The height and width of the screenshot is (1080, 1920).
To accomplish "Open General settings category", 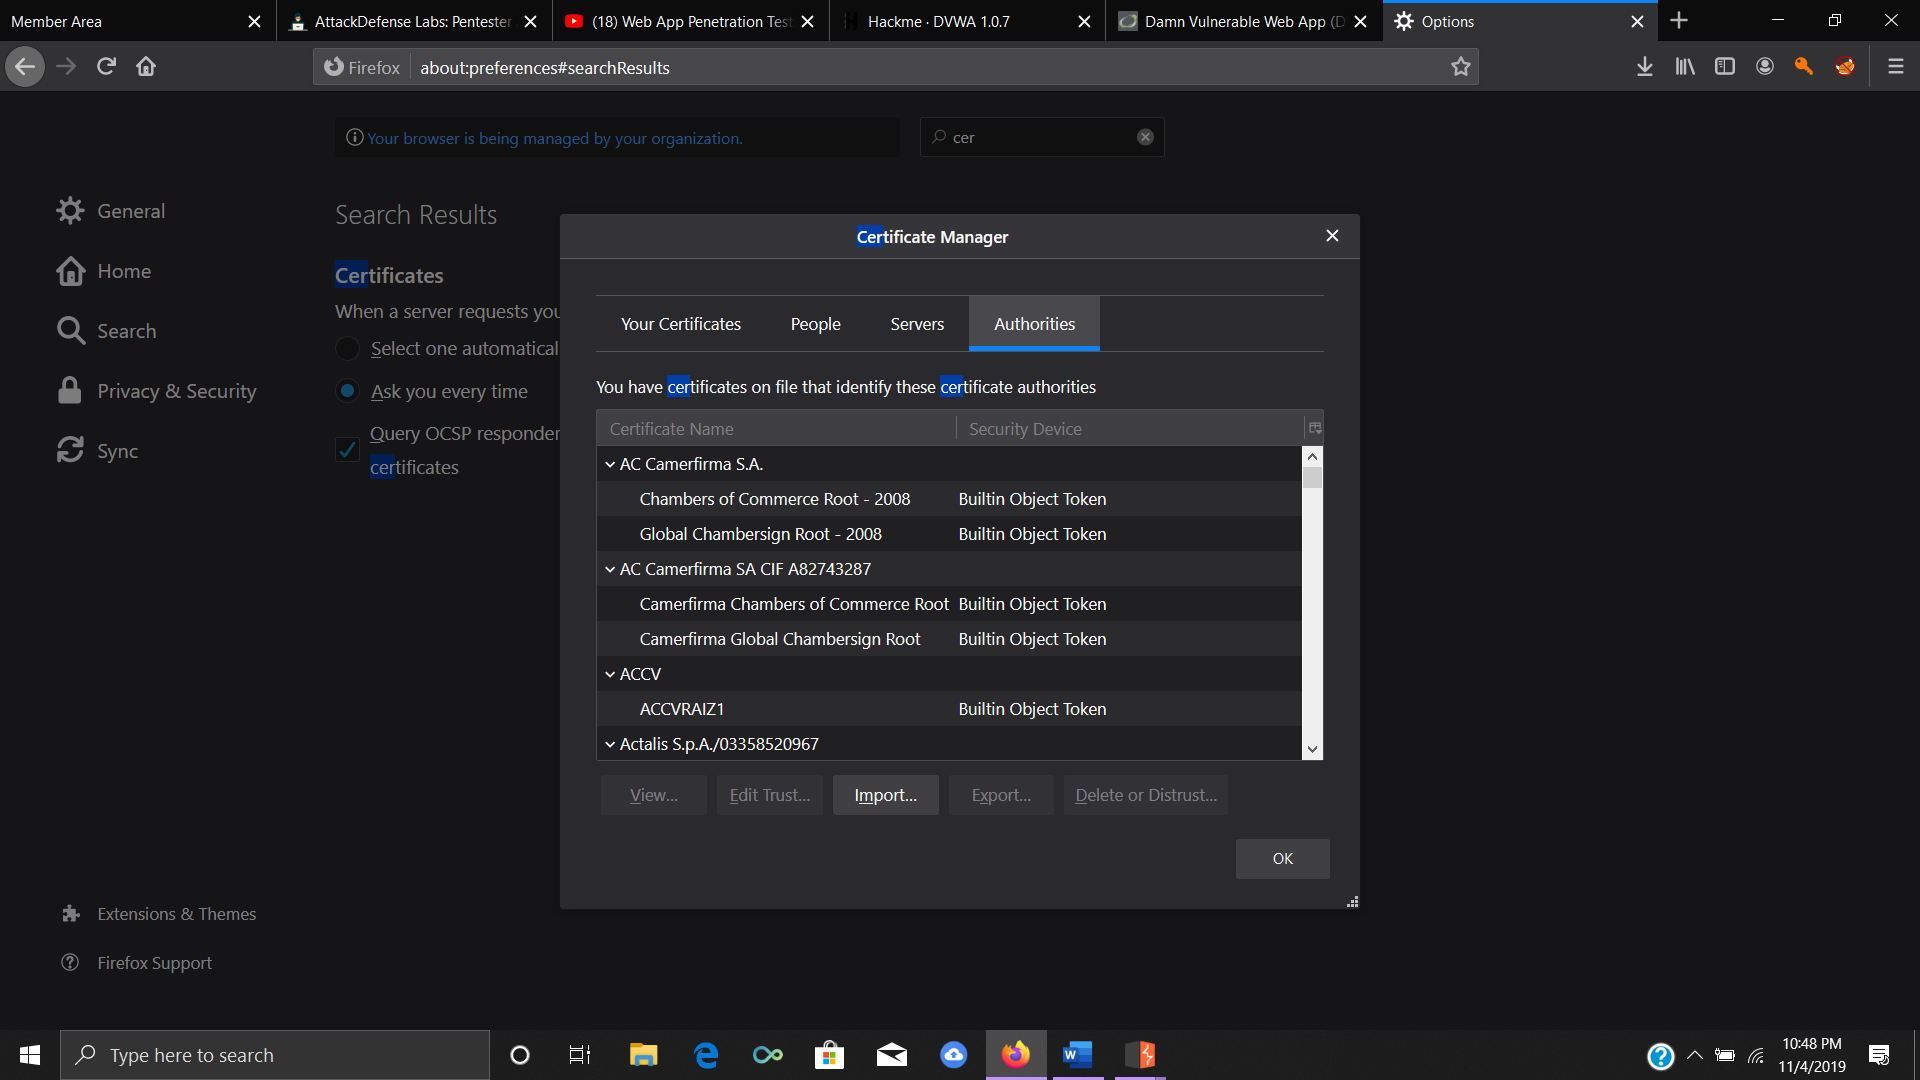I will click(111, 211).
